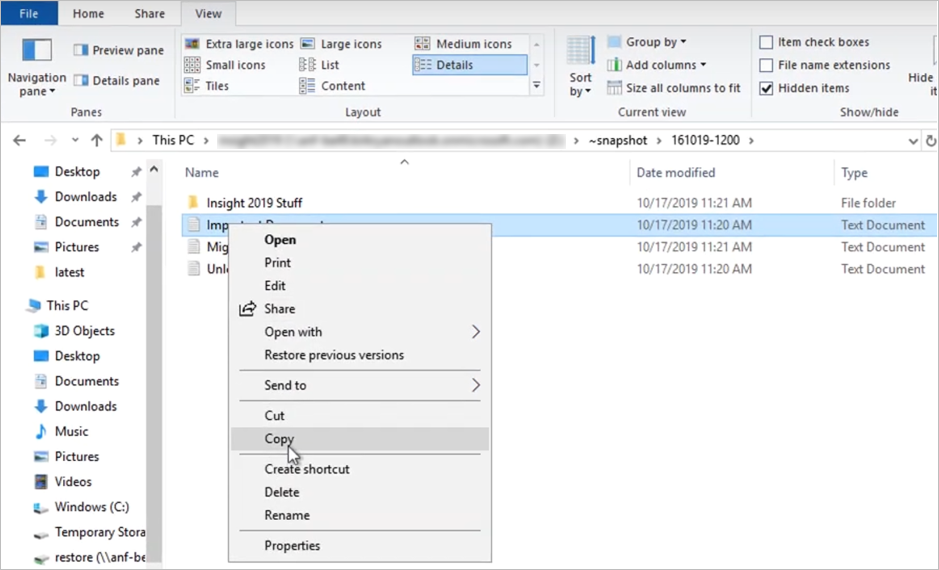Open Temporary Storage drive in sidebar
The height and width of the screenshot is (570, 939).
99,532
